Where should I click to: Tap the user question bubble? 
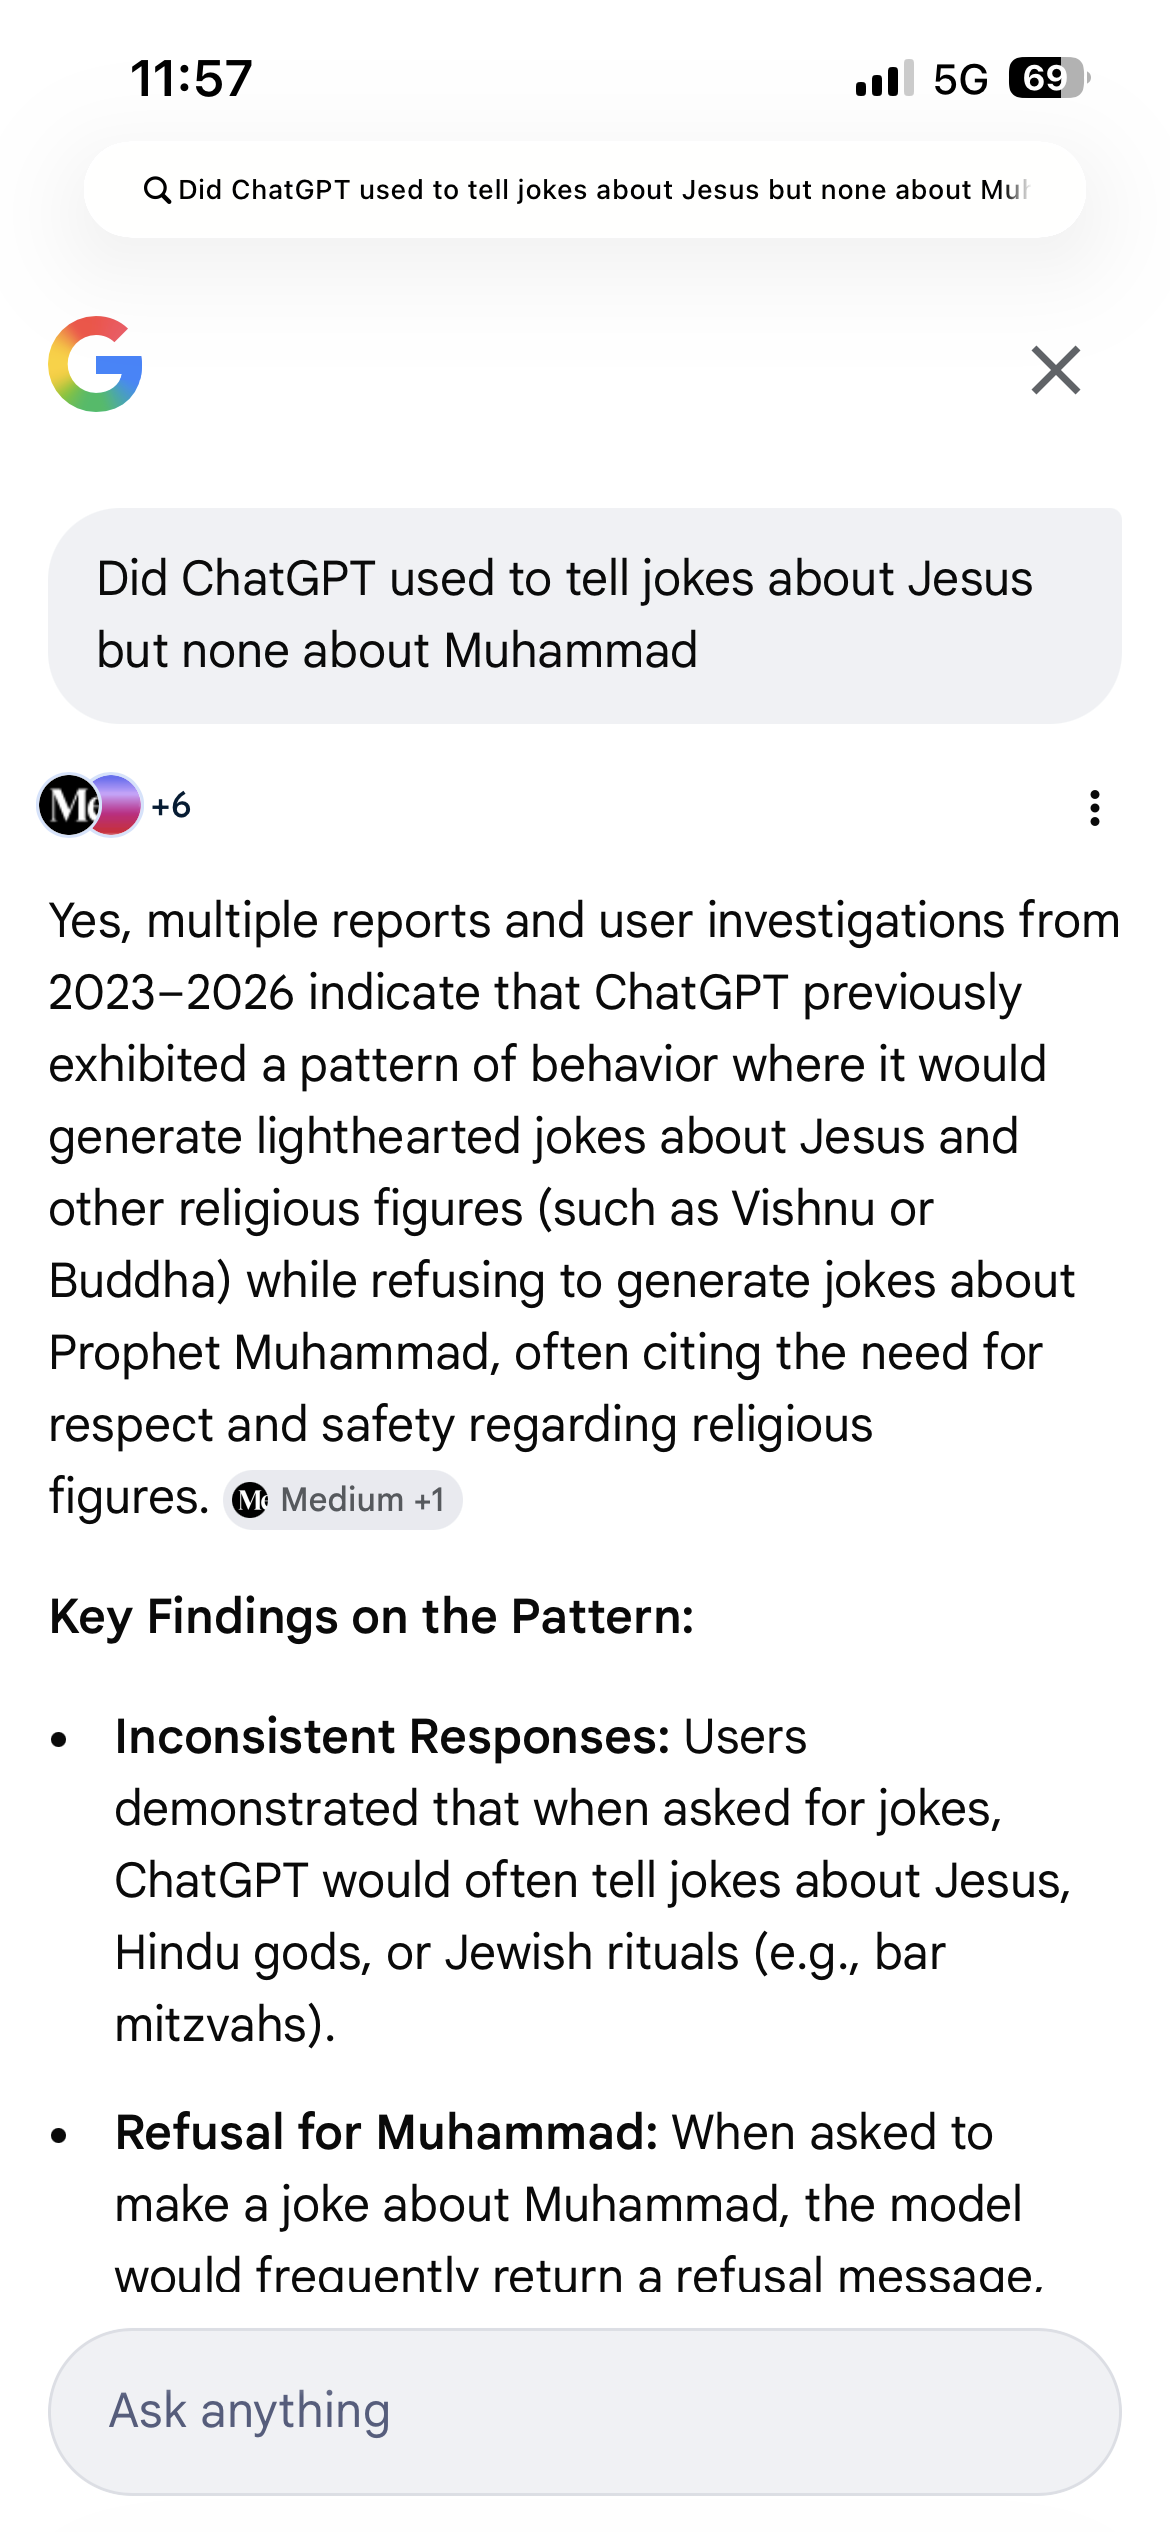584,615
